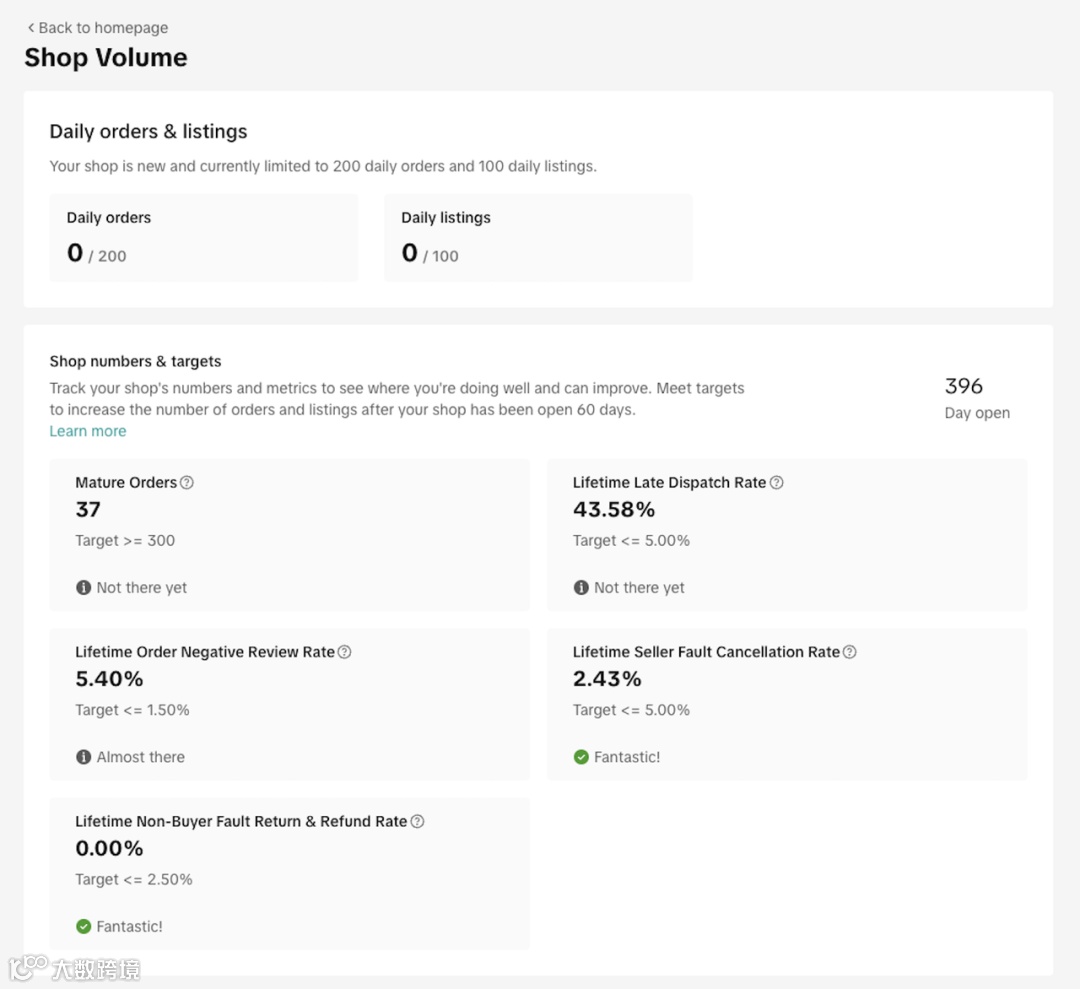
Task: Click the Shop Volume page heading
Action: click(106, 58)
